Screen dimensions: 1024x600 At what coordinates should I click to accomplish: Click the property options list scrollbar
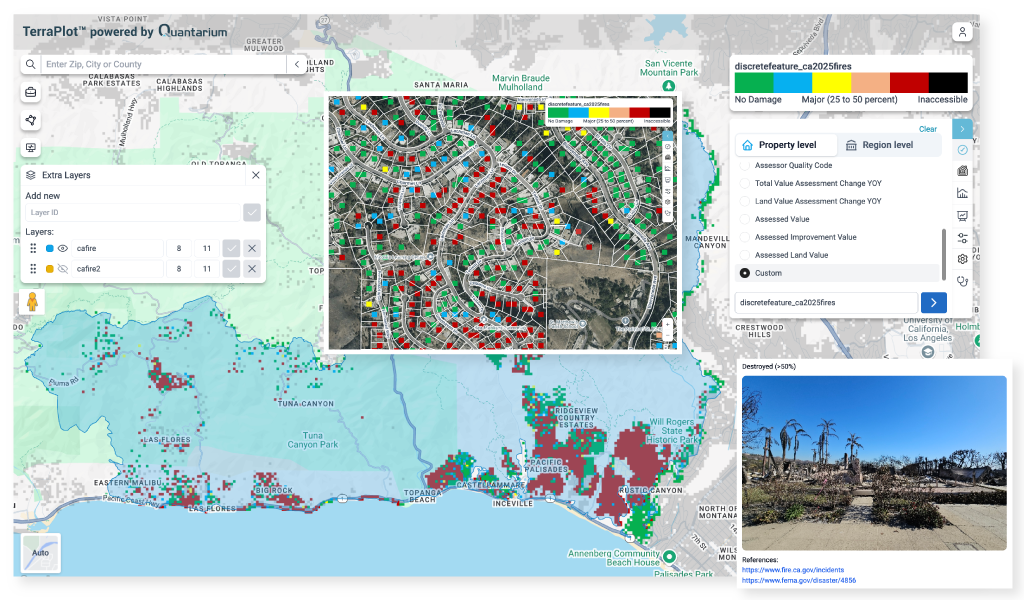943,253
